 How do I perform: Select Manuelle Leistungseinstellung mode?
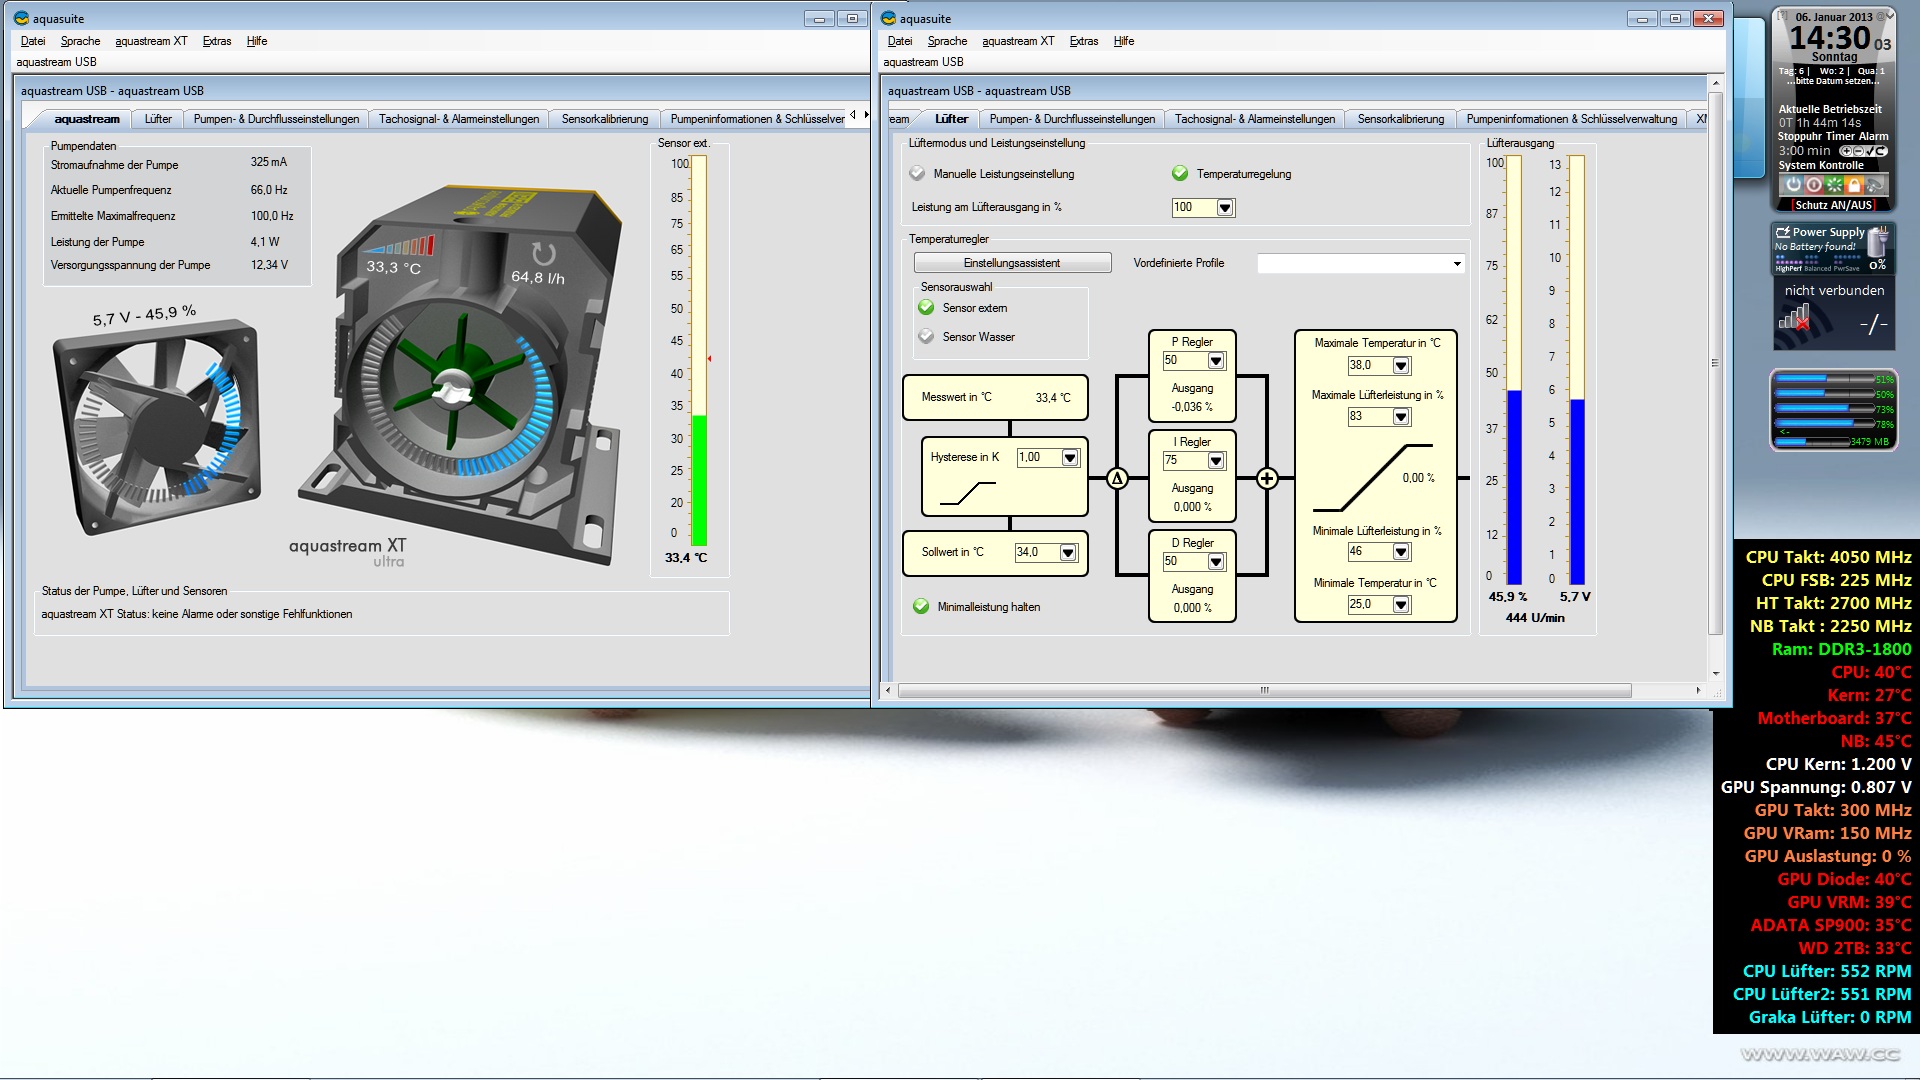tap(918, 174)
